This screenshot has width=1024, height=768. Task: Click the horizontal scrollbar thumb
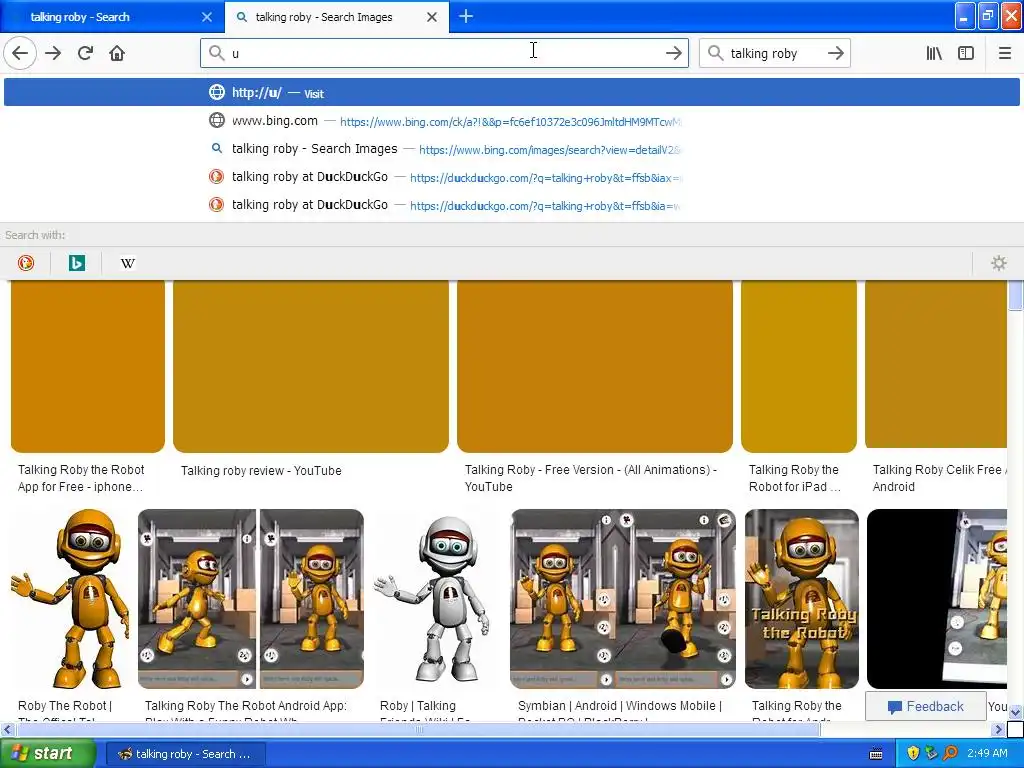pos(418,729)
